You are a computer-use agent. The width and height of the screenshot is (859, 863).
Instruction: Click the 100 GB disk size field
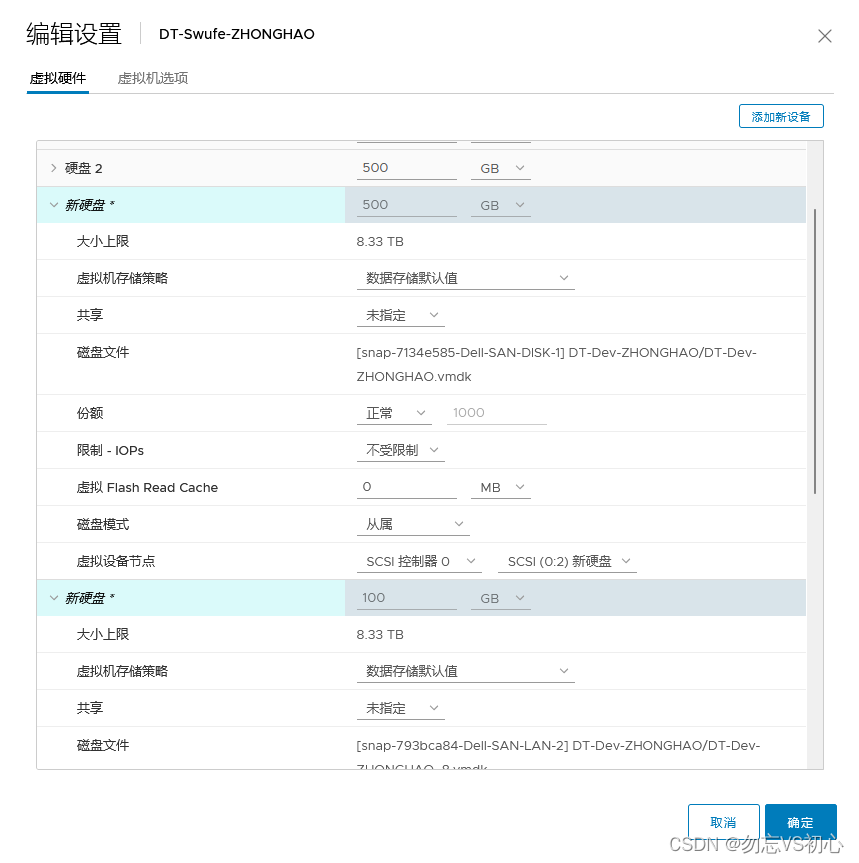tap(406, 598)
